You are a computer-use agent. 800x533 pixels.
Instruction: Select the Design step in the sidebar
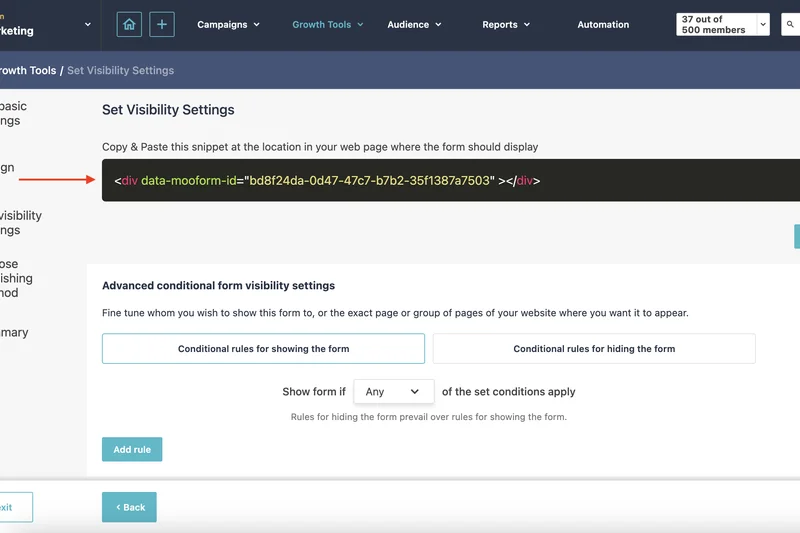(7, 168)
